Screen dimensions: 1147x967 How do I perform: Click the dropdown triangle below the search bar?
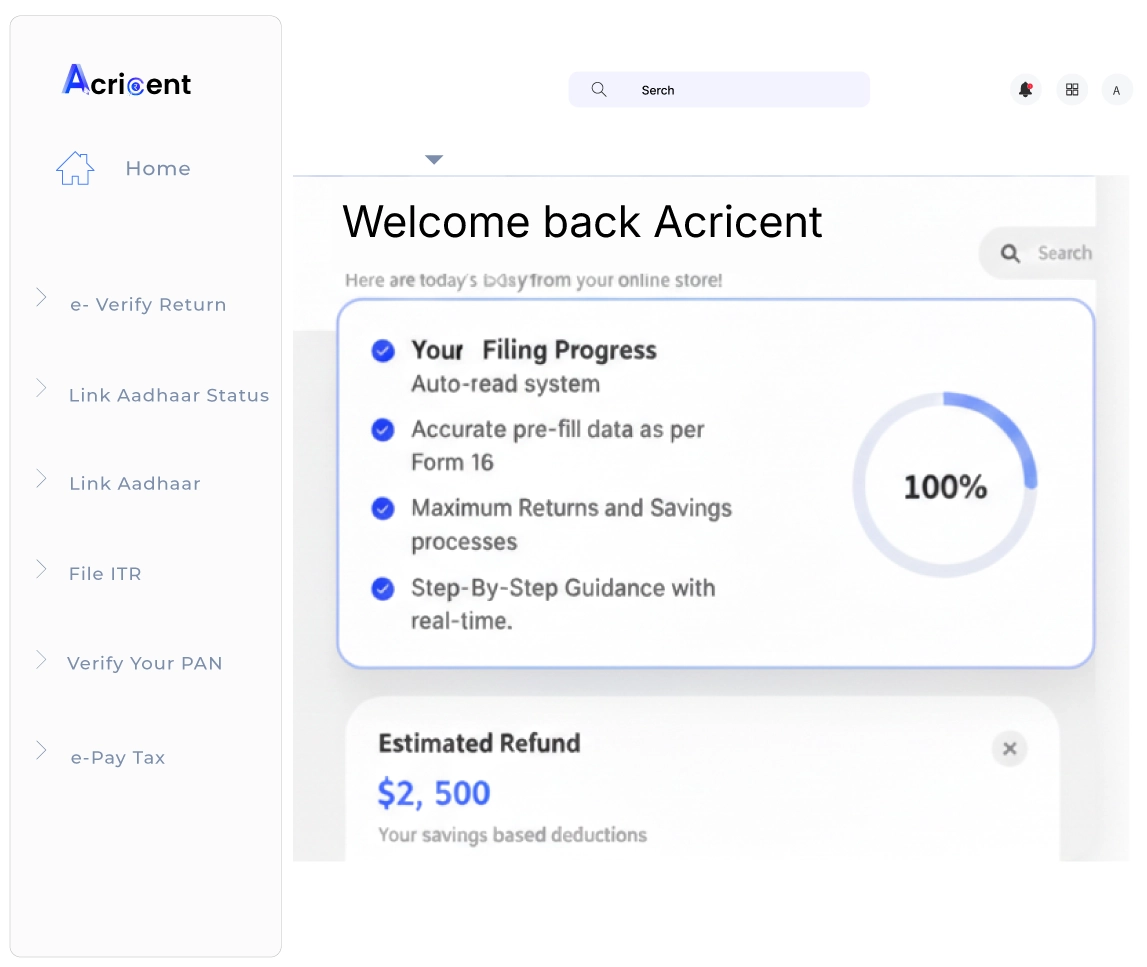click(x=434, y=160)
